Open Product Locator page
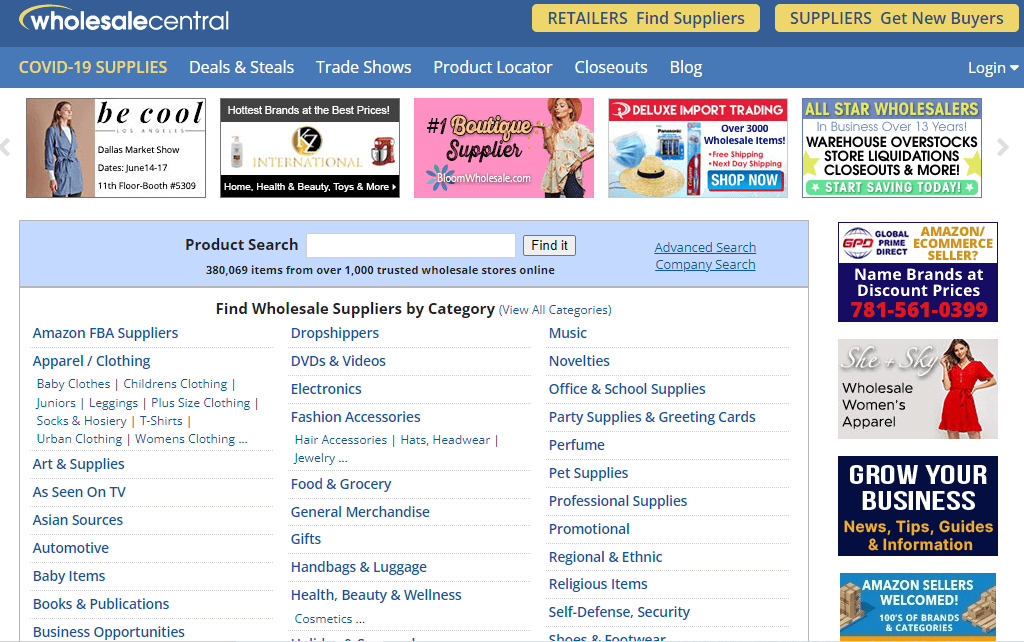 (x=493, y=67)
